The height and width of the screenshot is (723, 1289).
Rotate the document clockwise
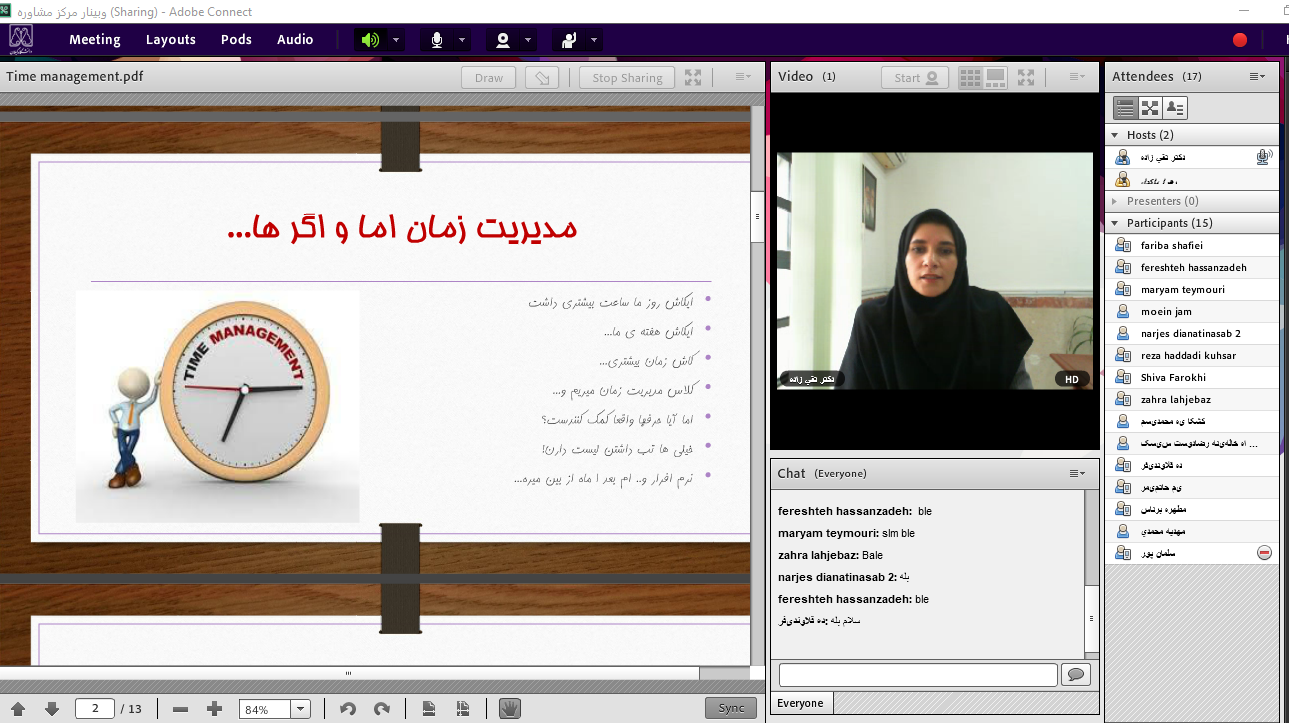click(x=381, y=708)
